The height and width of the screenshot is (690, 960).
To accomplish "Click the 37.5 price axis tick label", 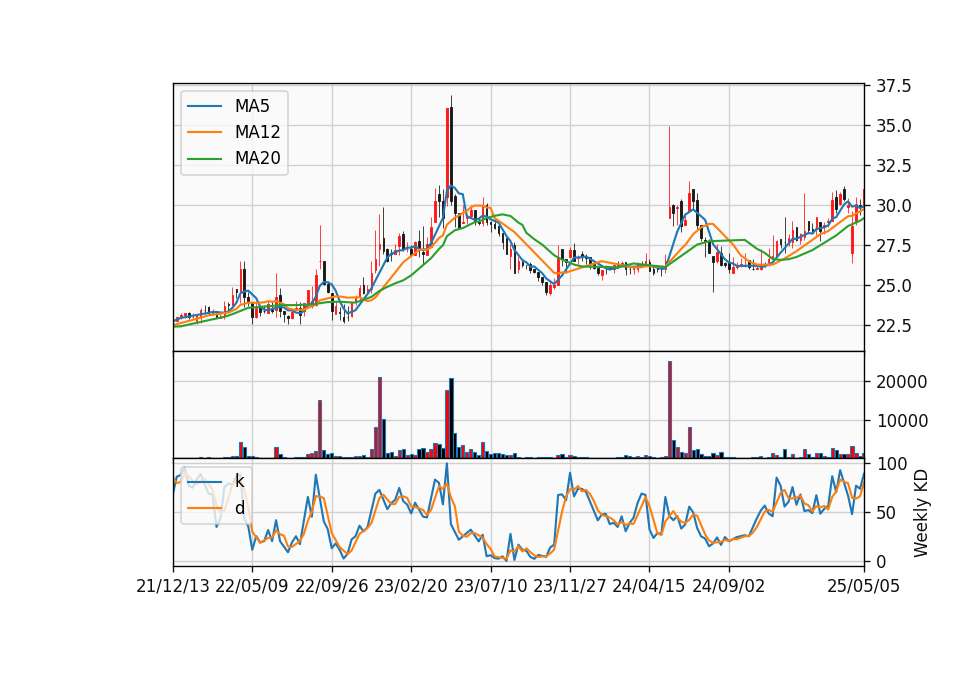I will click(x=893, y=86).
